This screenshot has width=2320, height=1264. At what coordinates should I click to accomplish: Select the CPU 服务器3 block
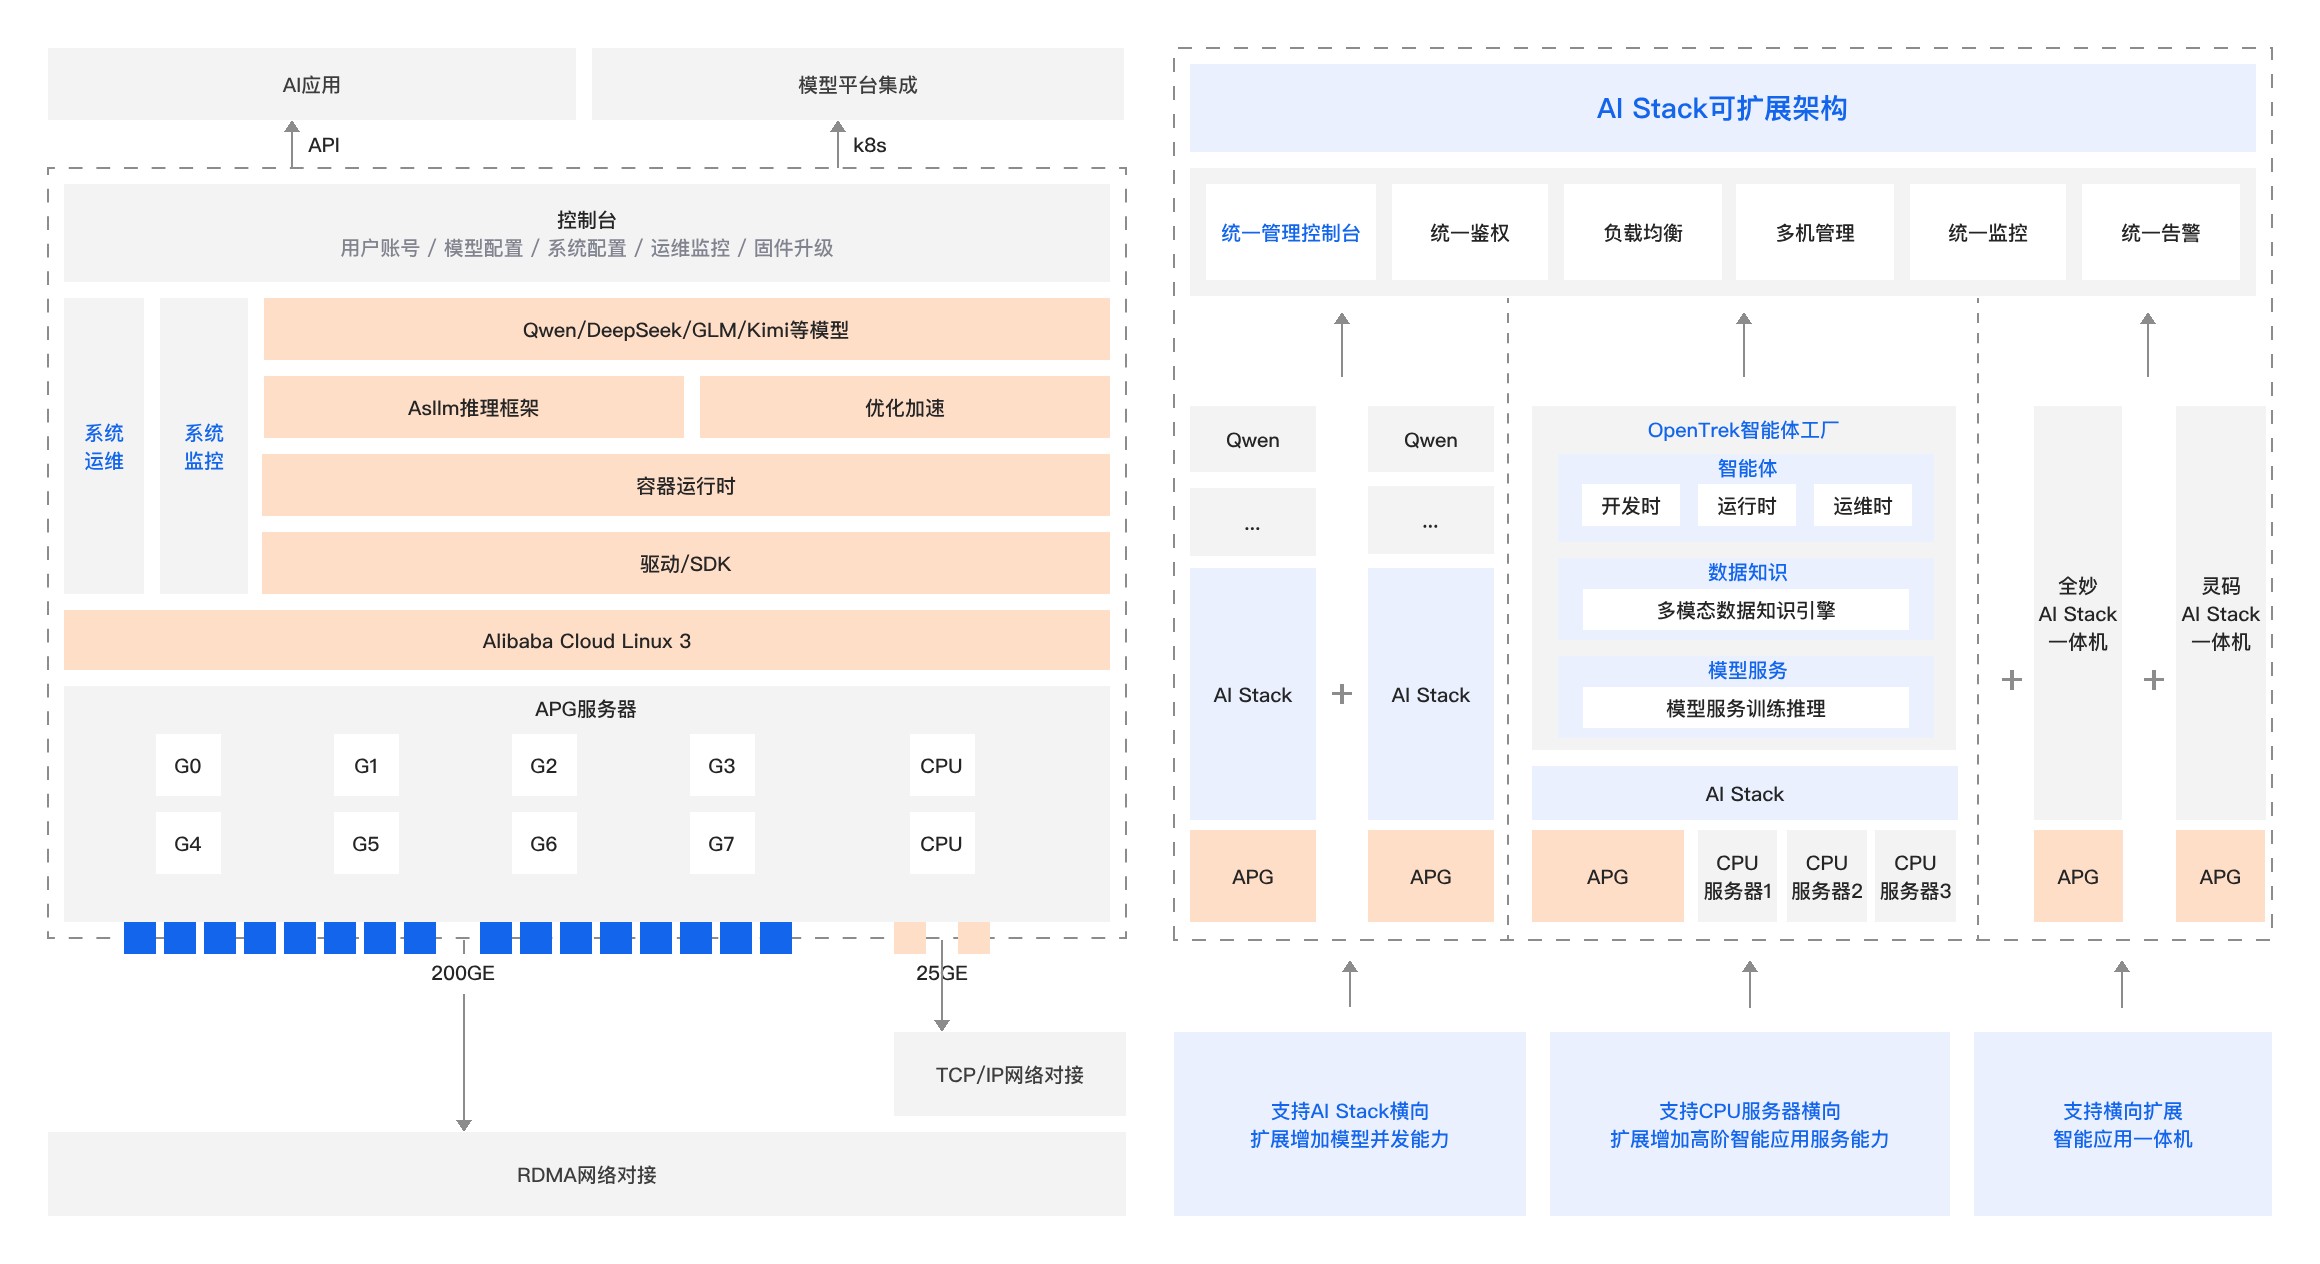click(1916, 876)
